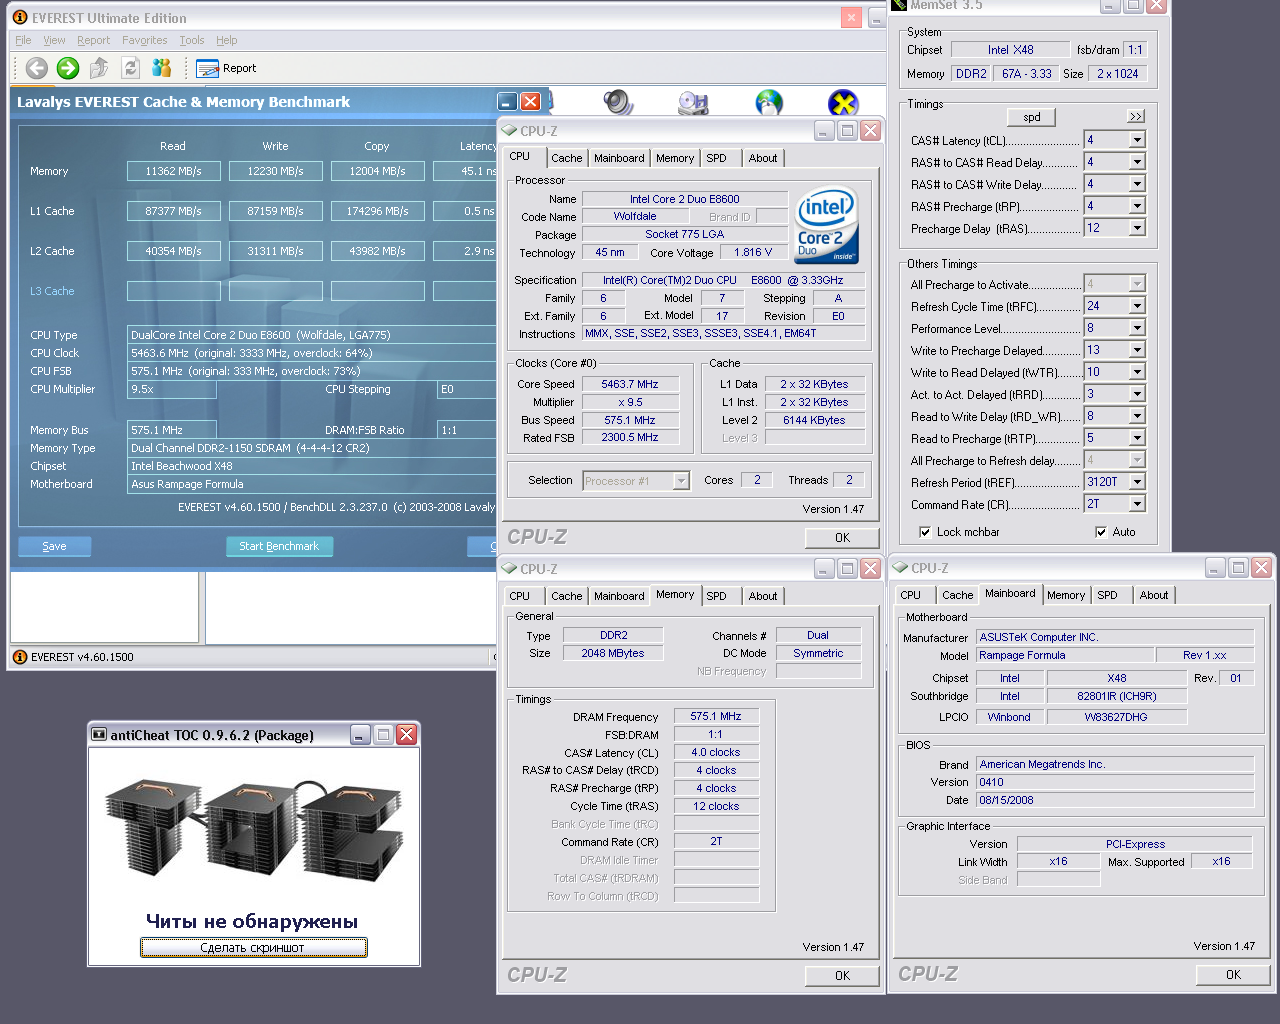Open RAS# to CAS# Write Delay dropdown
This screenshot has width=1280, height=1024.
[x=1137, y=184]
